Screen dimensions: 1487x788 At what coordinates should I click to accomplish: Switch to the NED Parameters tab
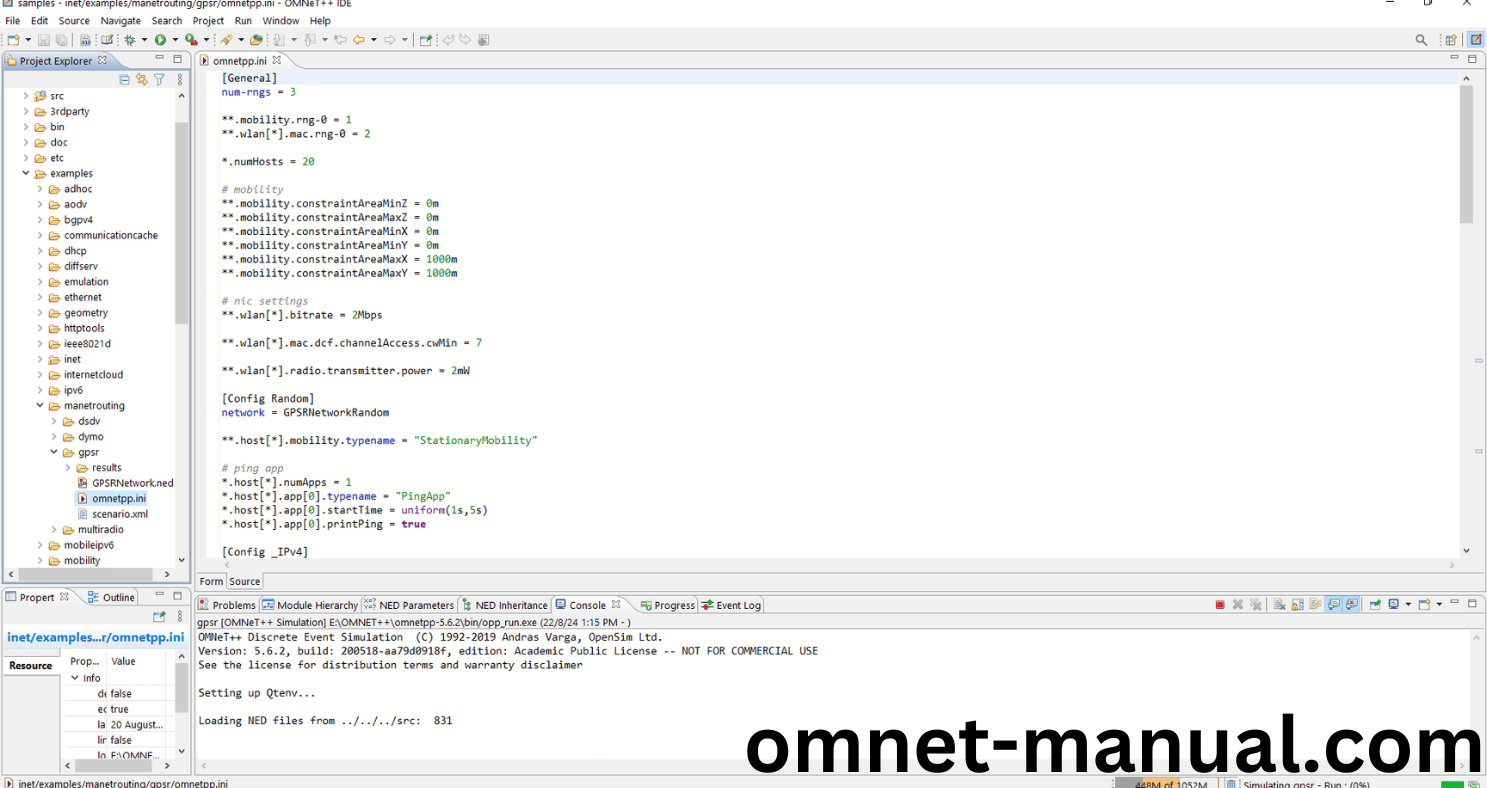pos(409,605)
